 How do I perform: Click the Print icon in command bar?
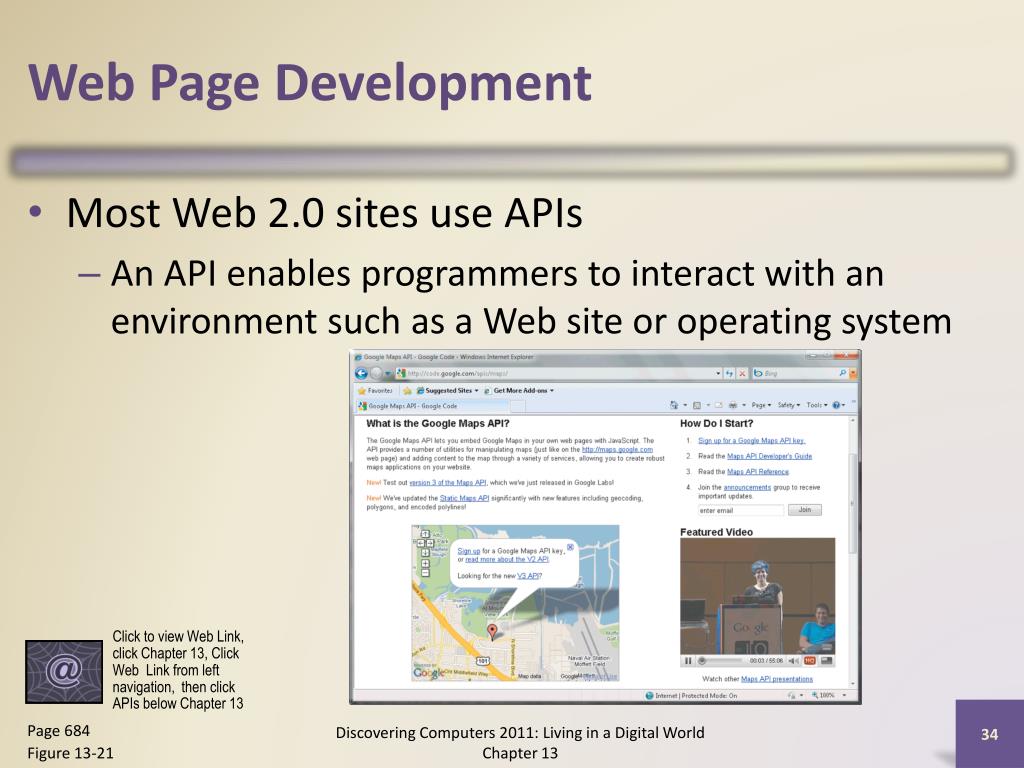pos(733,406)
